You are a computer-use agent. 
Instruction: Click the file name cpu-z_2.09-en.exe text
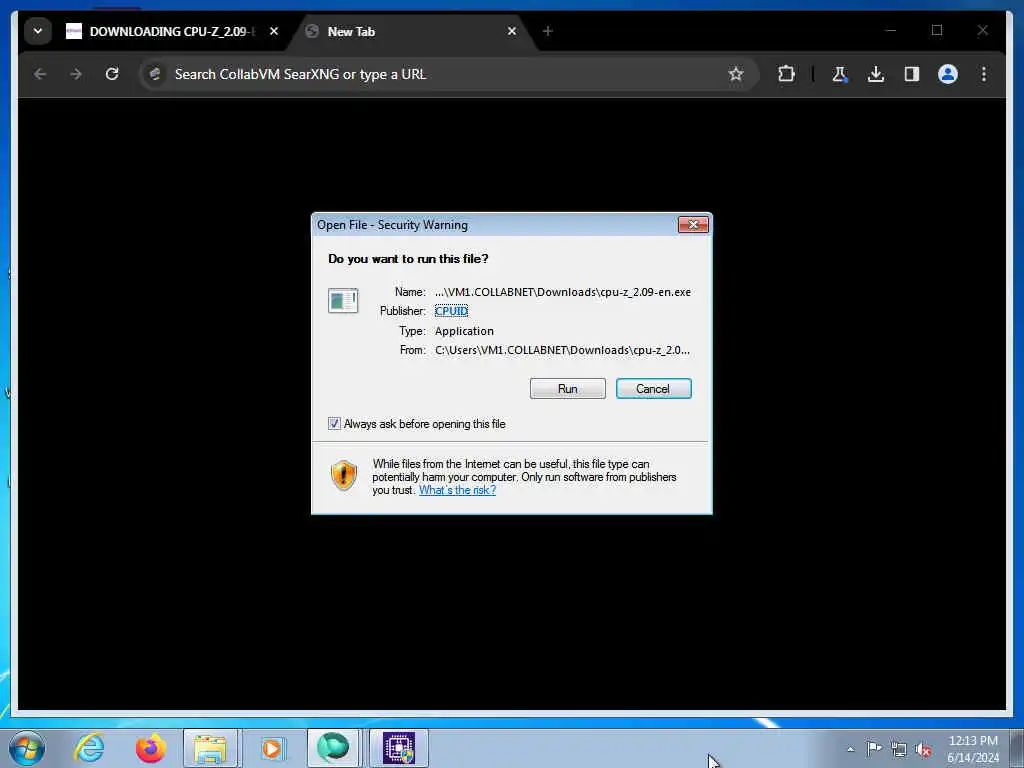(647, 292)
